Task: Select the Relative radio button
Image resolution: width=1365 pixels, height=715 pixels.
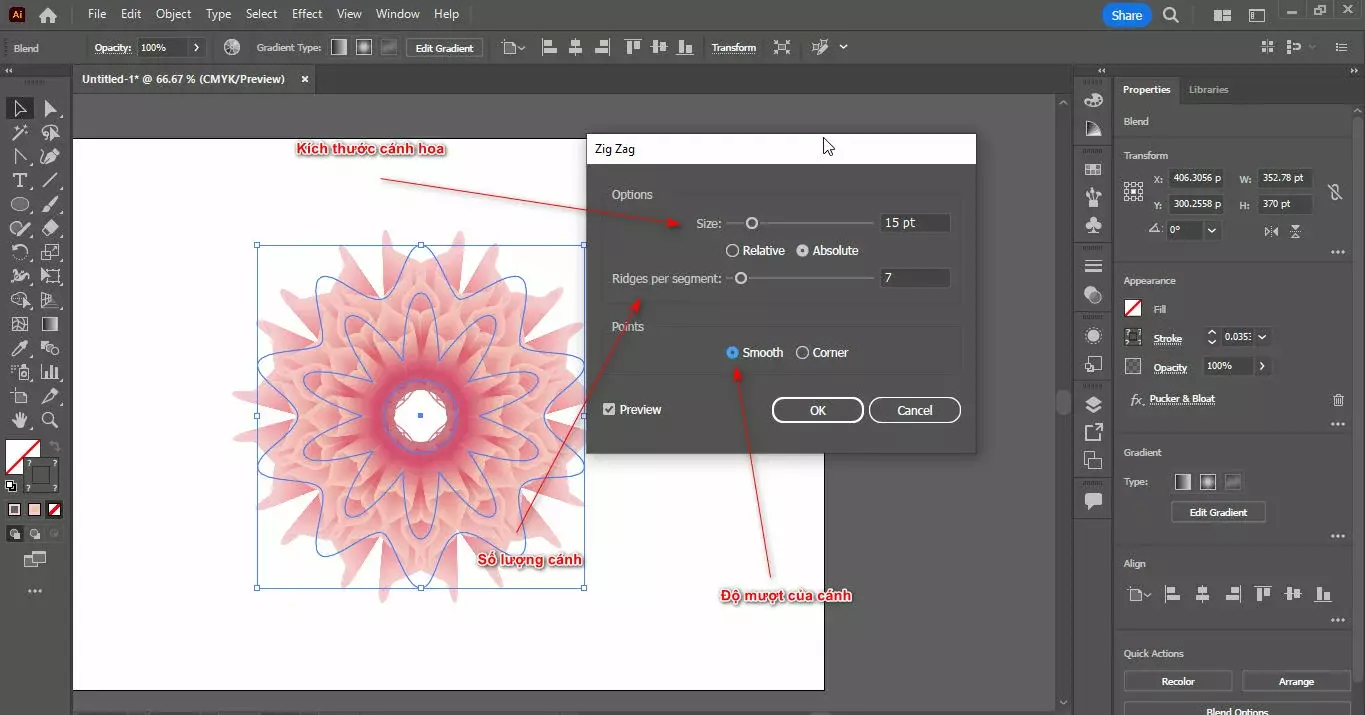Action: [x=733, y=251]
